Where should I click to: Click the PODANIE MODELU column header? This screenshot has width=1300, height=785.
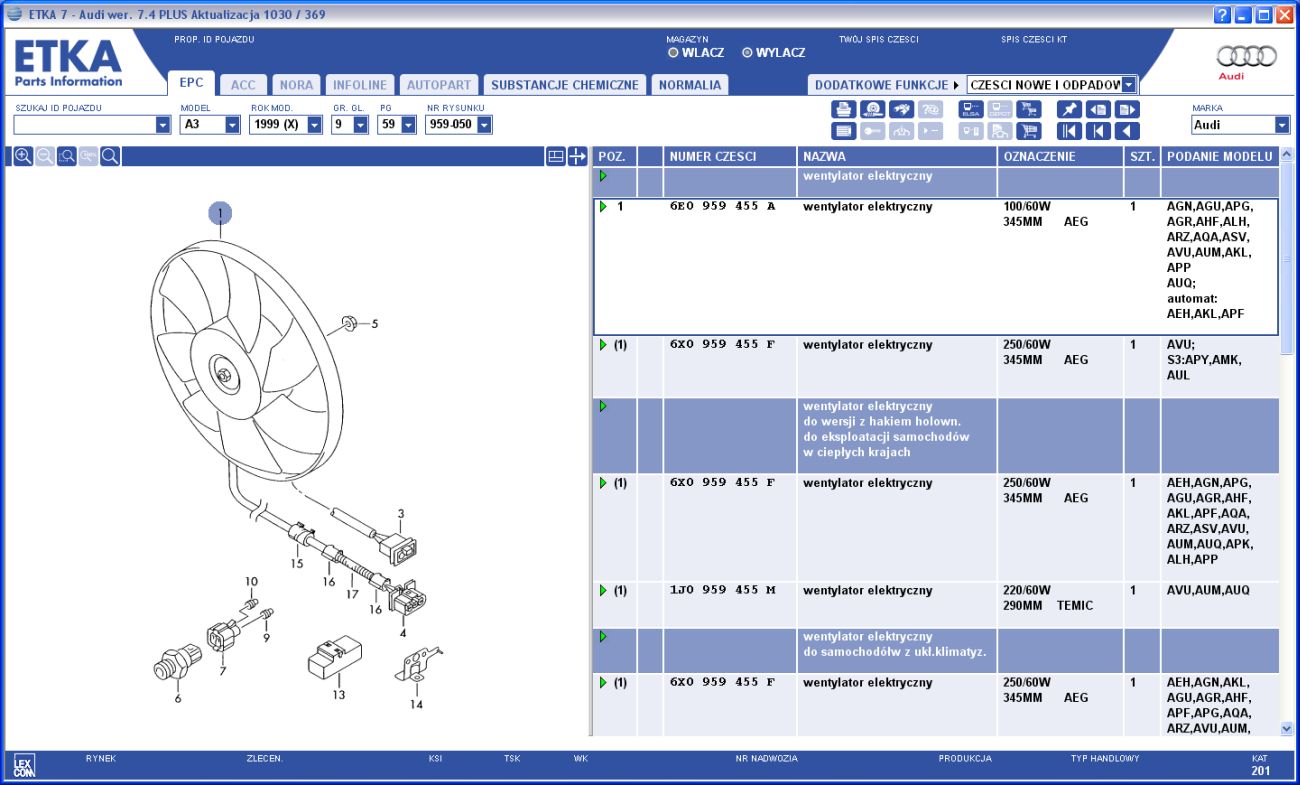[x=1219, y=157]
